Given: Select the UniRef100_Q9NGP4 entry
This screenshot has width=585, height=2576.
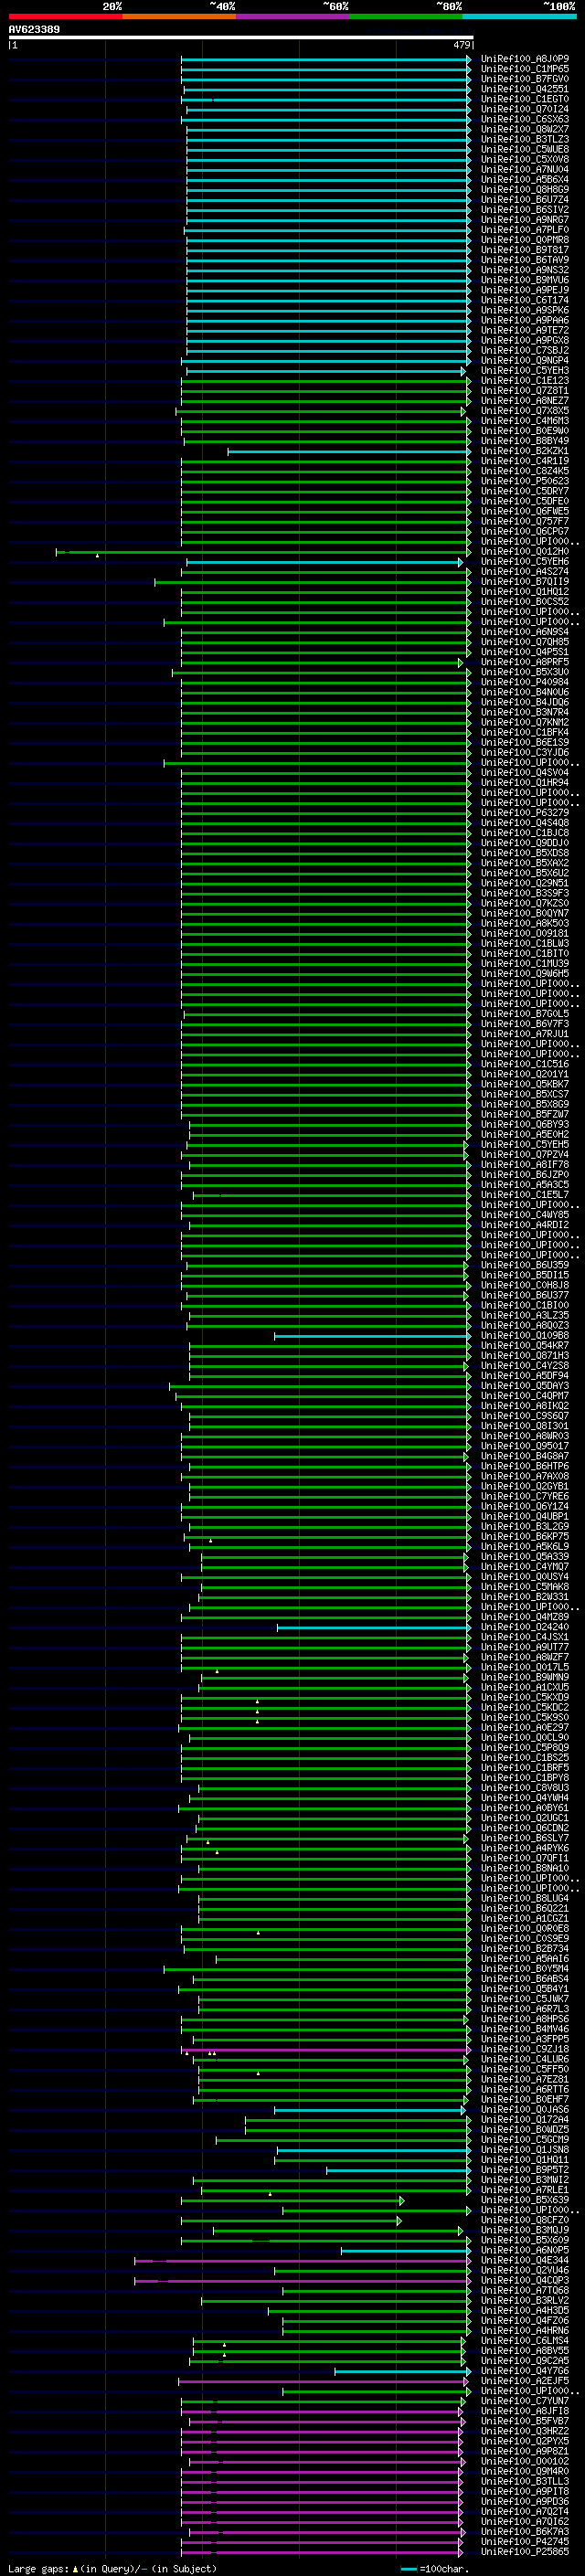Looking at the screenshot, I should pos(525,360).
